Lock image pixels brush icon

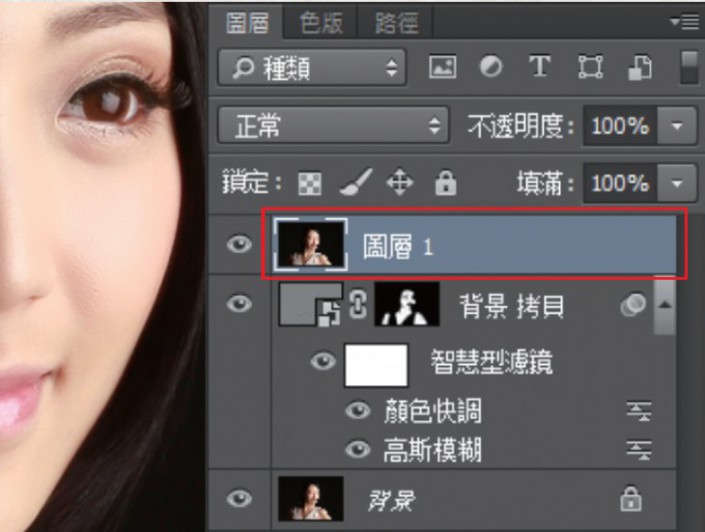point(355,182)
